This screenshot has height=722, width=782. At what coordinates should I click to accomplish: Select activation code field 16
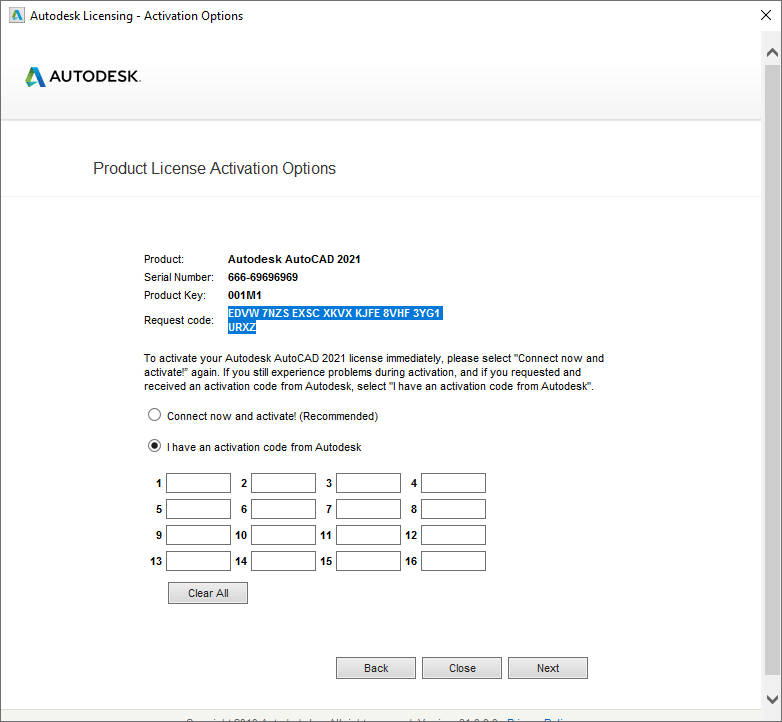tap(453, 561)
